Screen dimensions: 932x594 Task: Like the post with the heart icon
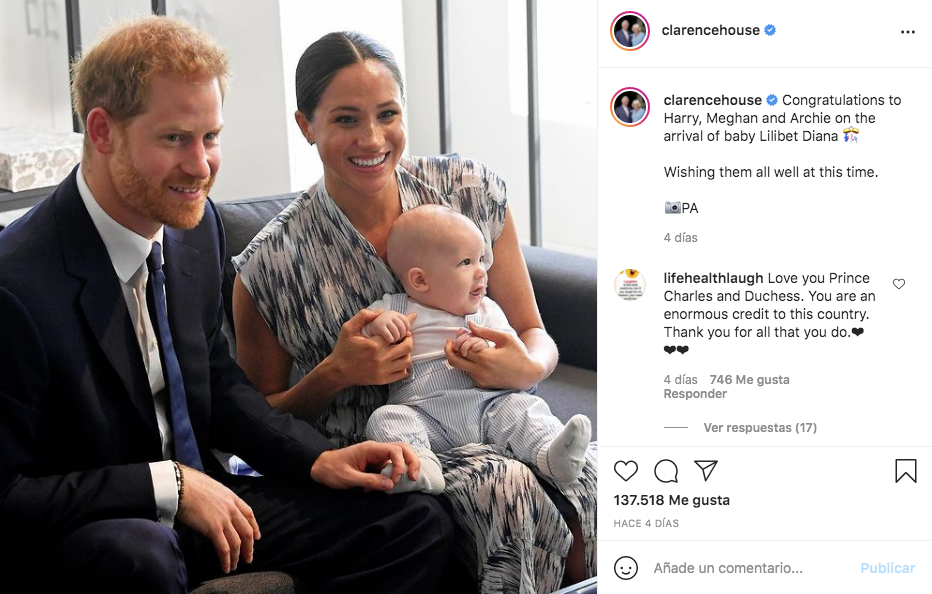pos(625,471)
